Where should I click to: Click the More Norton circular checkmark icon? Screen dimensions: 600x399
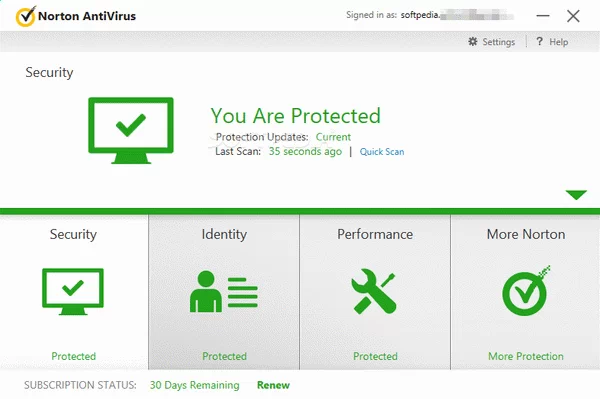point(526,291)
